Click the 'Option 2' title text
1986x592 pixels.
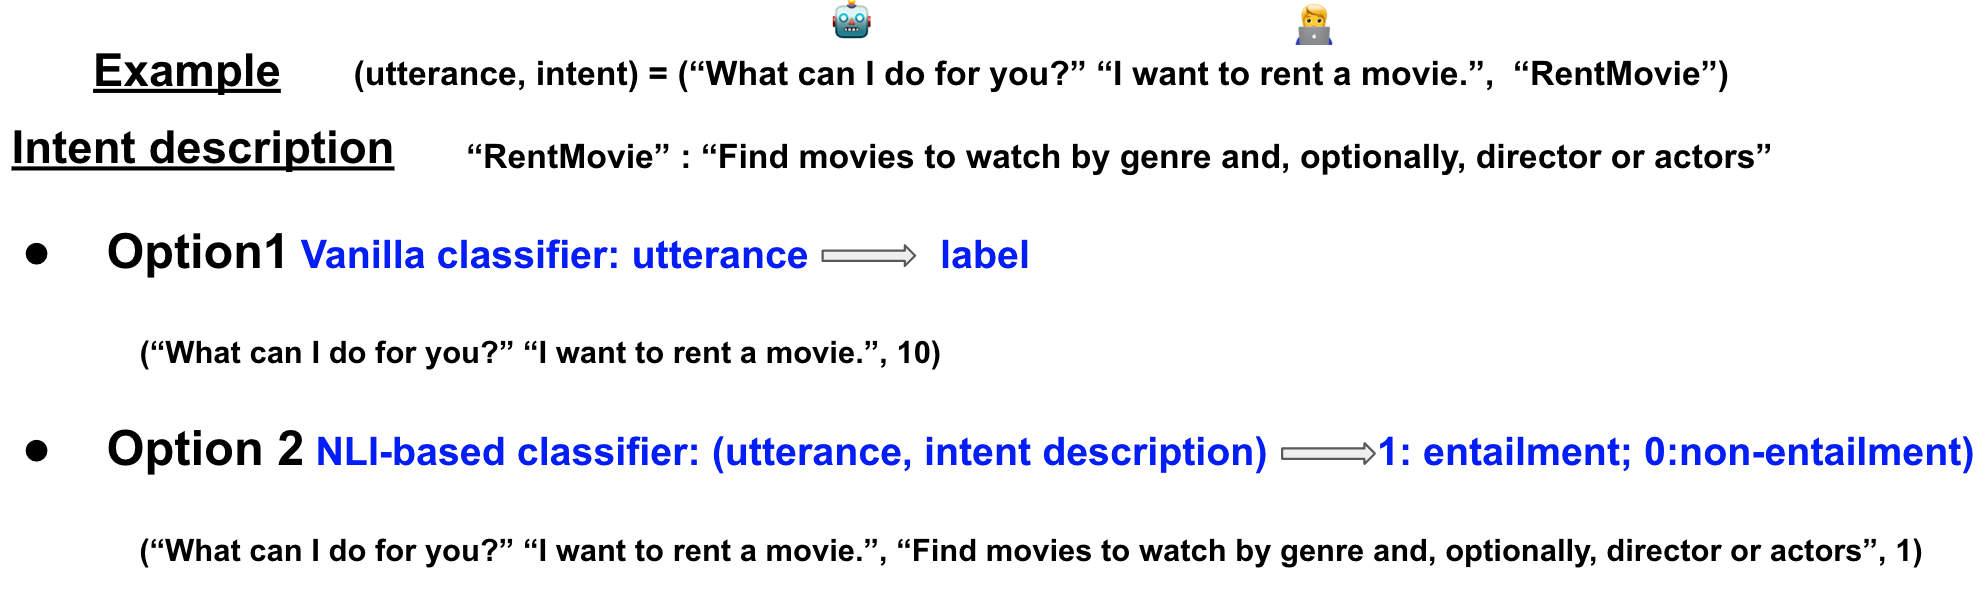coord(205,449)
